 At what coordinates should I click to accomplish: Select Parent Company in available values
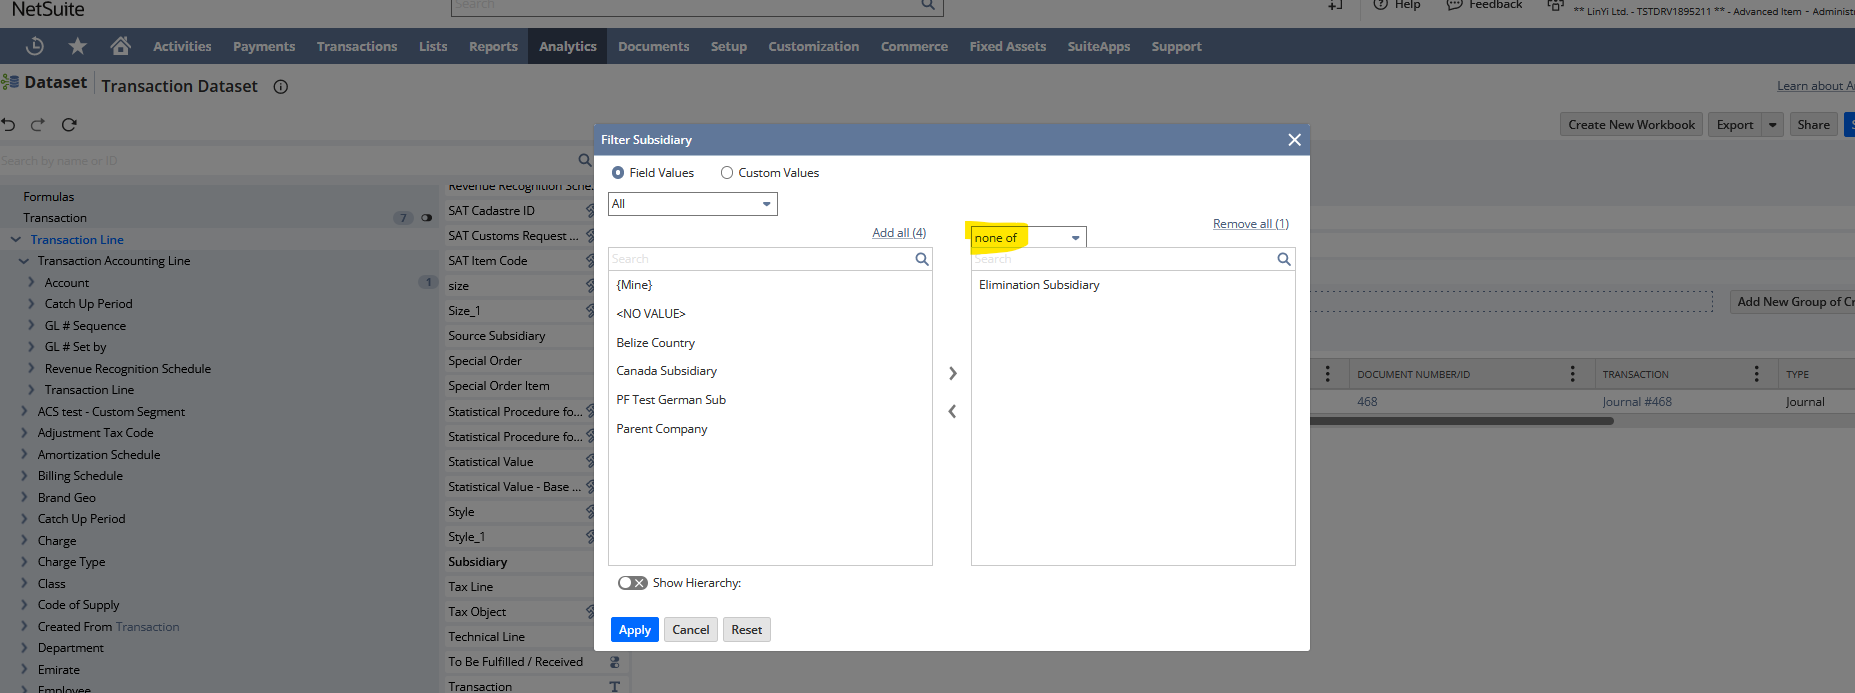pos(662,429)
